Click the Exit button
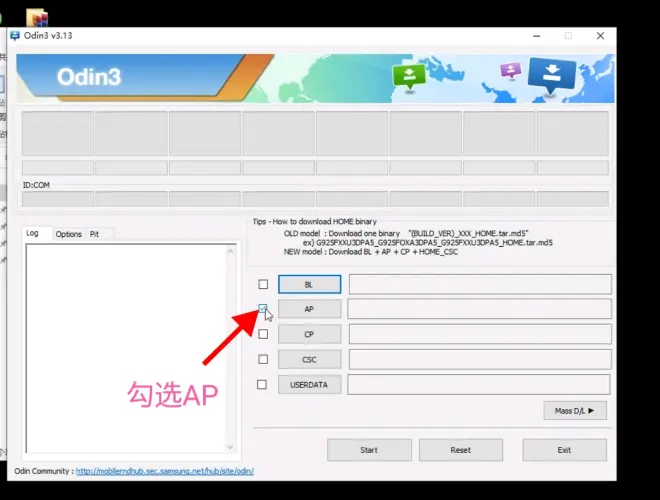 pos(564,450)
